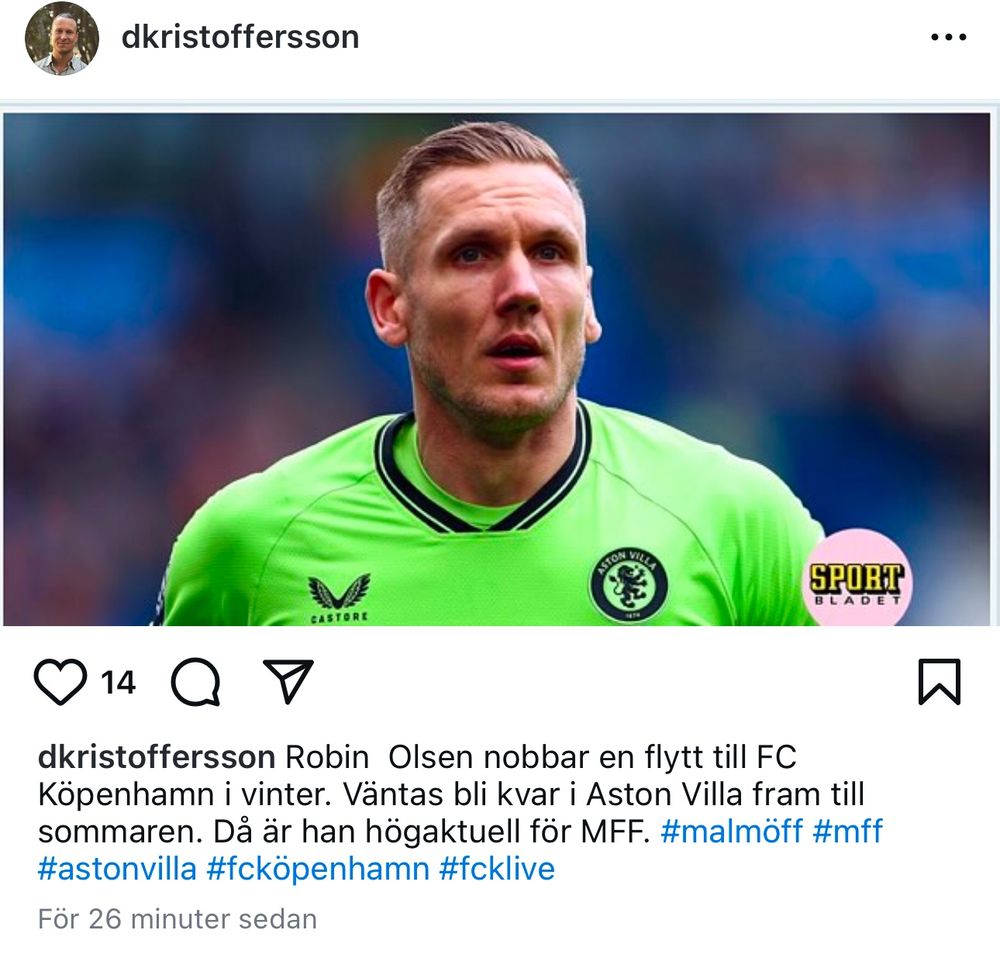Image resolution: width=1000 pixels, height=967 pixels.
Task: Click the Castore logo on jersey
Action: (339, 598)
